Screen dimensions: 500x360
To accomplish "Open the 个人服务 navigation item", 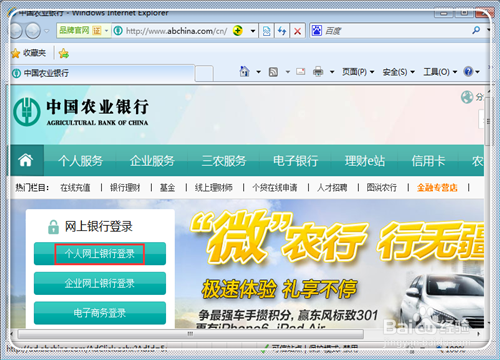I will pyautogui.click(x=80, y=161).
